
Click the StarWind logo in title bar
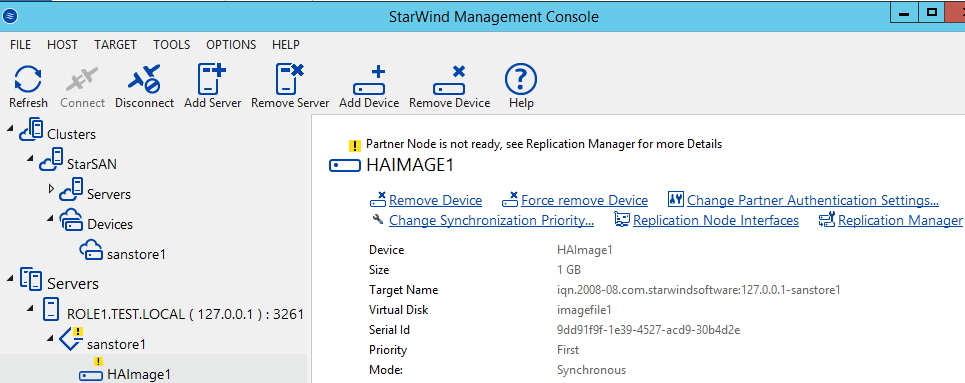click(x=9, y=16)
